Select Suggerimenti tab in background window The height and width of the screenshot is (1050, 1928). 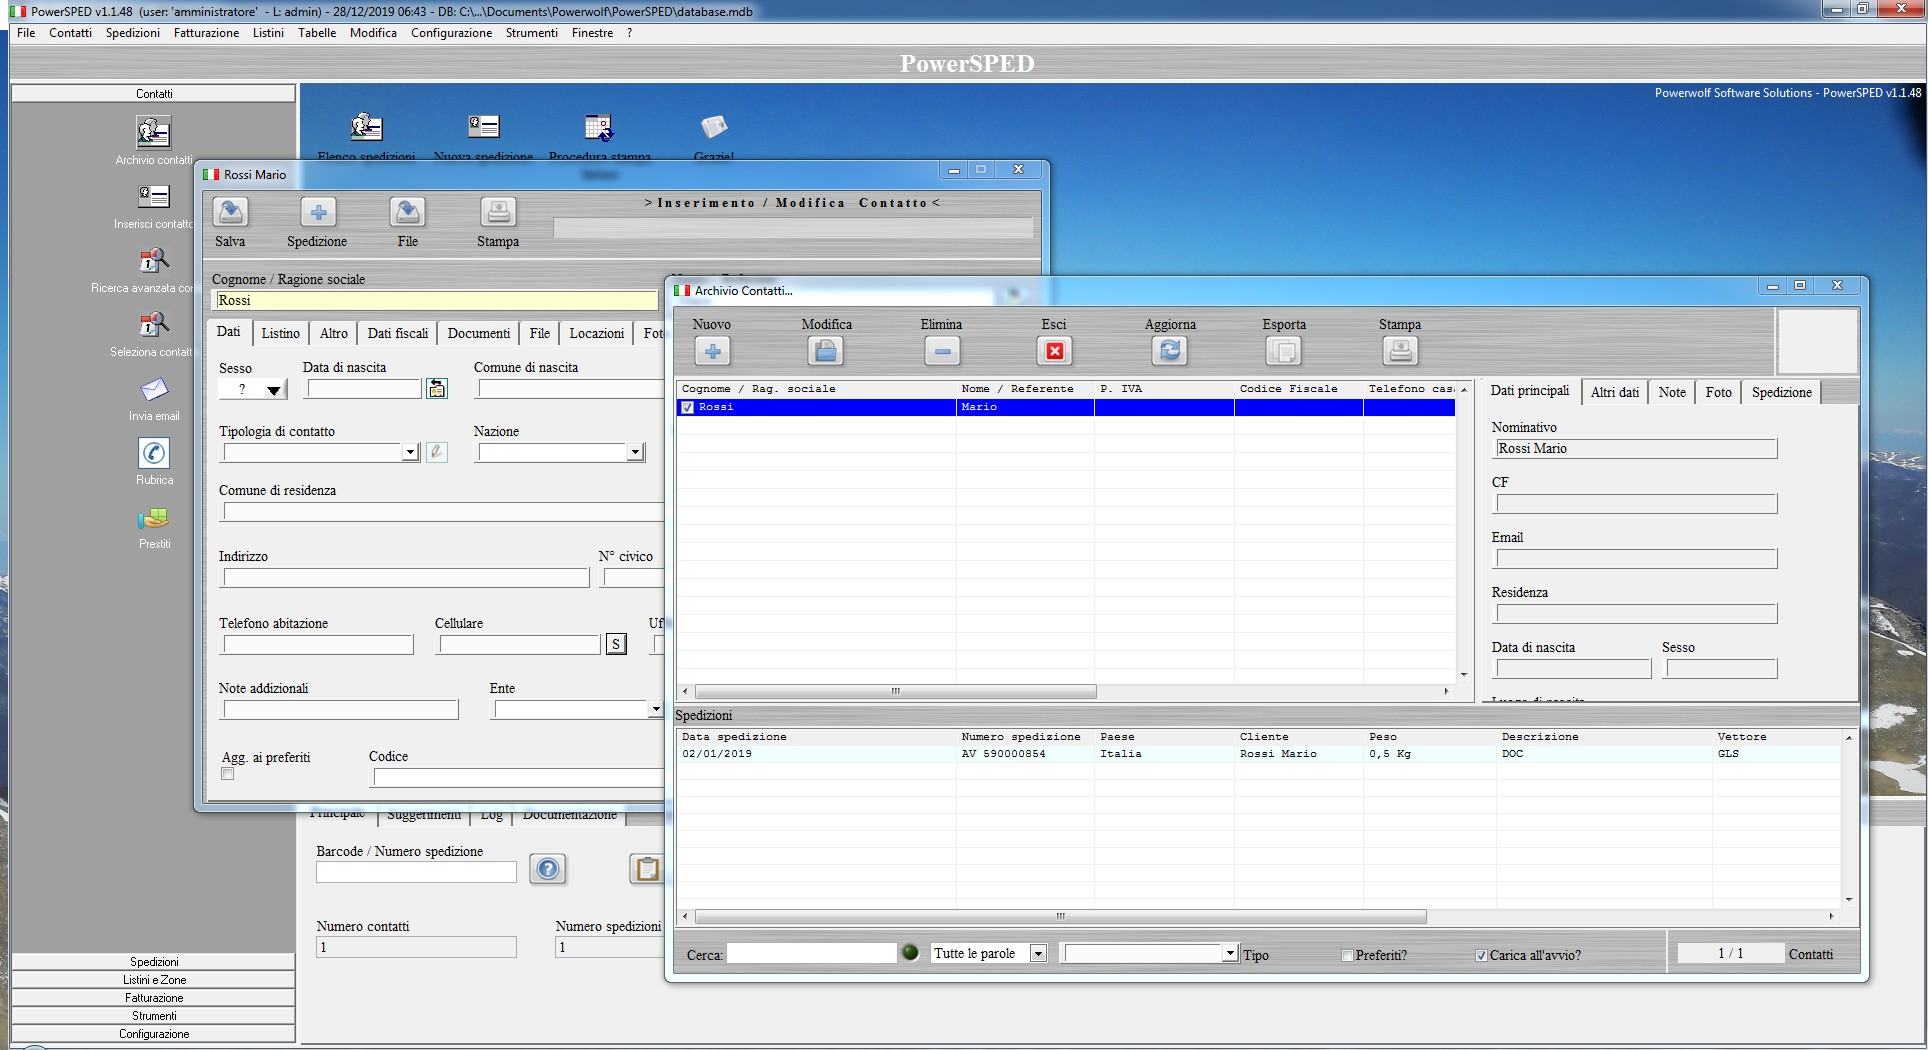(x=424, y=815)
